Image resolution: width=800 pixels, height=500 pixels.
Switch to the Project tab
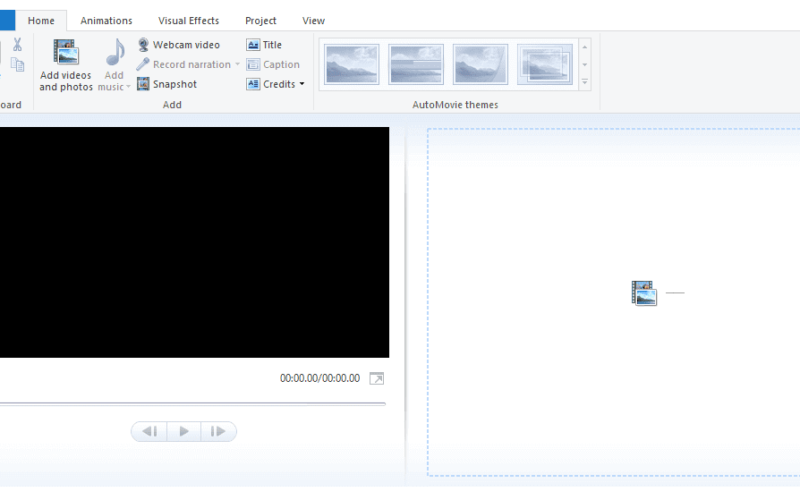[261, 20]
